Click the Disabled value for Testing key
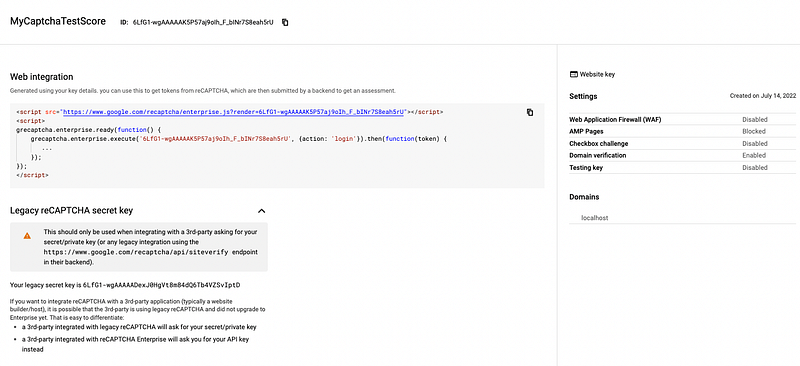This screenshot has width=800, height=366. 755,167
